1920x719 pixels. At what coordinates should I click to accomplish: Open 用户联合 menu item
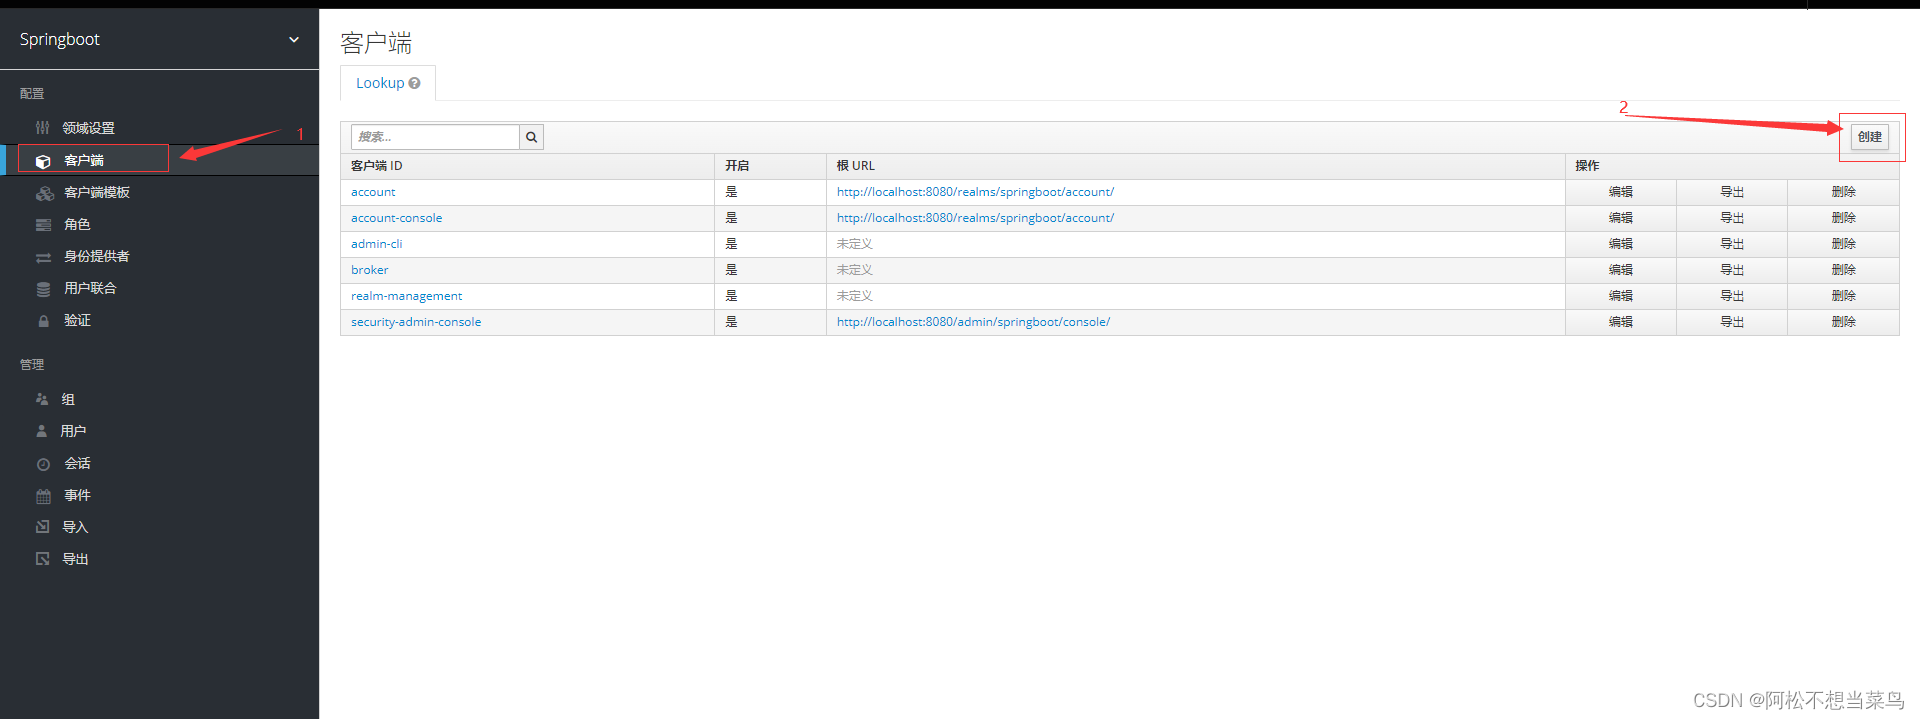point(90,288)
